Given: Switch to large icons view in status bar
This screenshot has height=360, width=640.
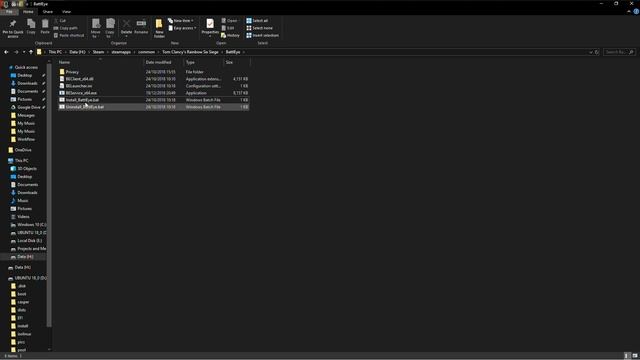Looking at the screenshot, I should pyautogui.click(x=635, y=356).
